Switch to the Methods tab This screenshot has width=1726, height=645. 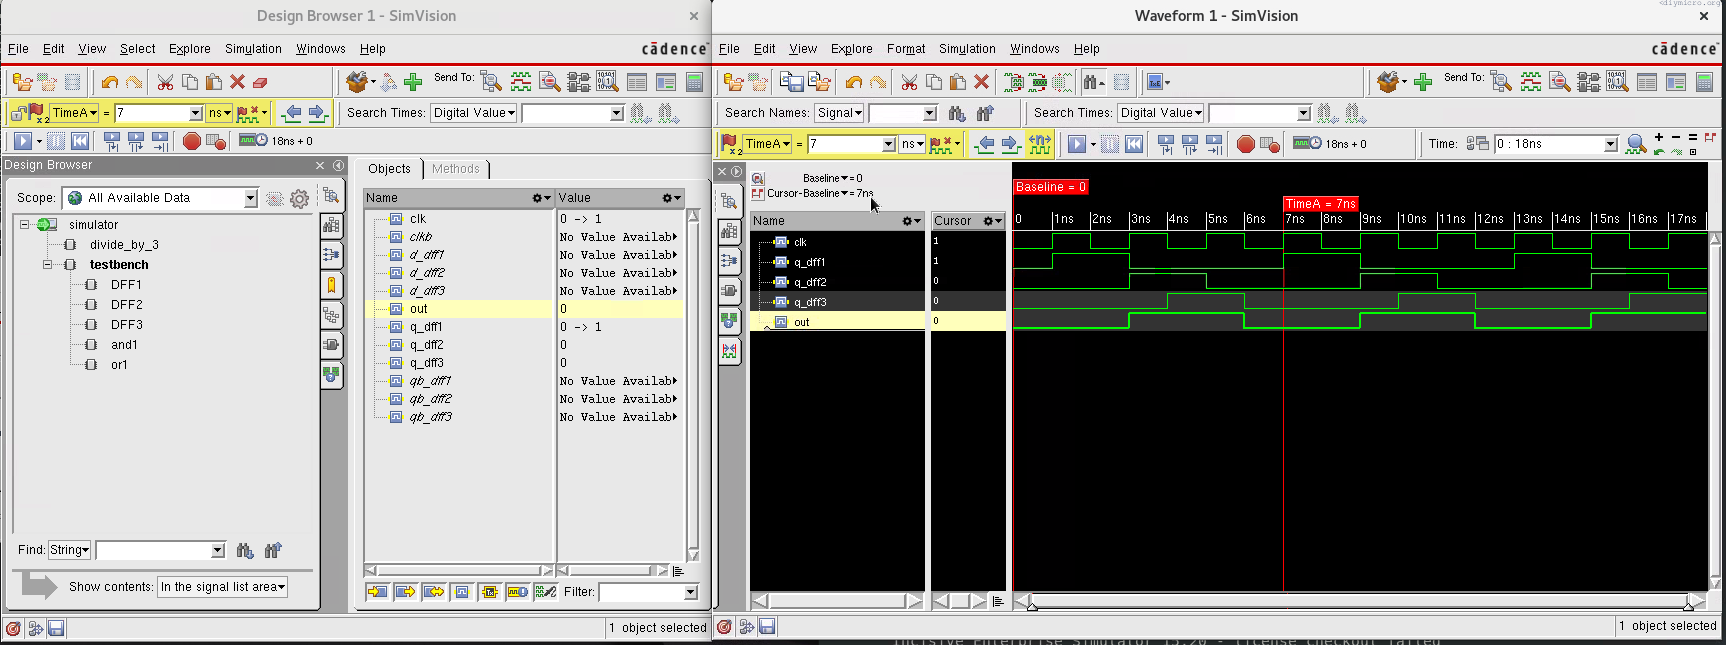[x=456, y=169]
